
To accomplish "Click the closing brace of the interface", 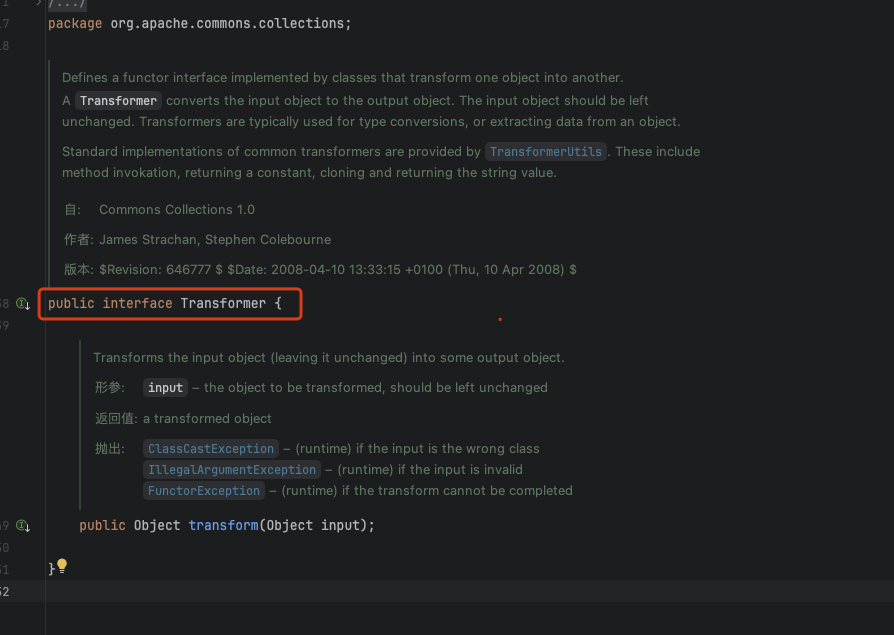I will tap(51, 569).
